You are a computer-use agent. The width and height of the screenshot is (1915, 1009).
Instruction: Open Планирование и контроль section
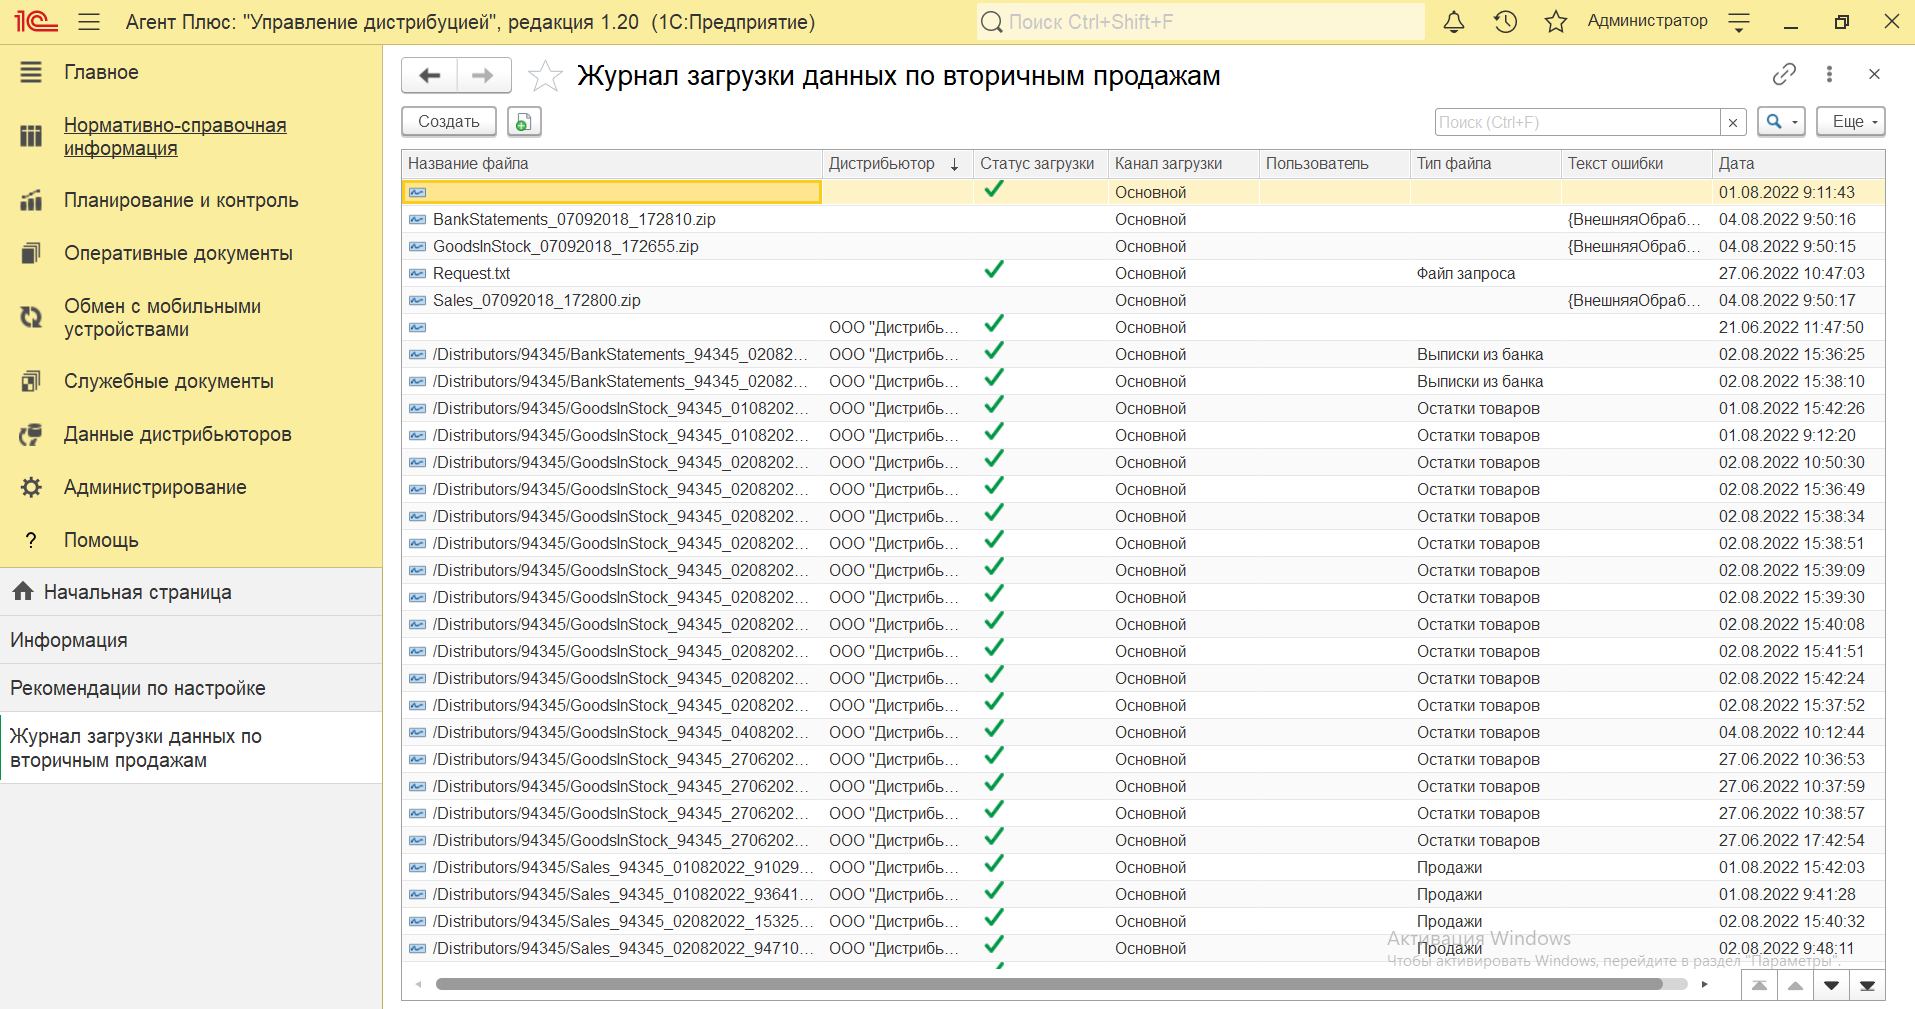[181, 200]
